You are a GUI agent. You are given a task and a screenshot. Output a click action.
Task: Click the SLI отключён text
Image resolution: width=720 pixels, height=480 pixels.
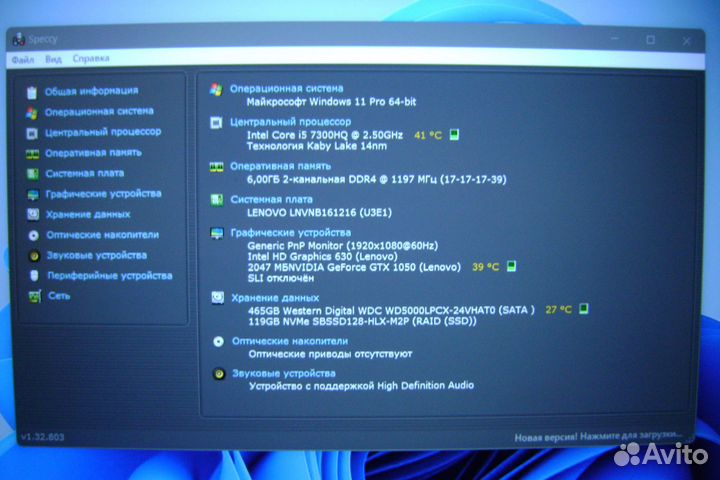(281, 278)
